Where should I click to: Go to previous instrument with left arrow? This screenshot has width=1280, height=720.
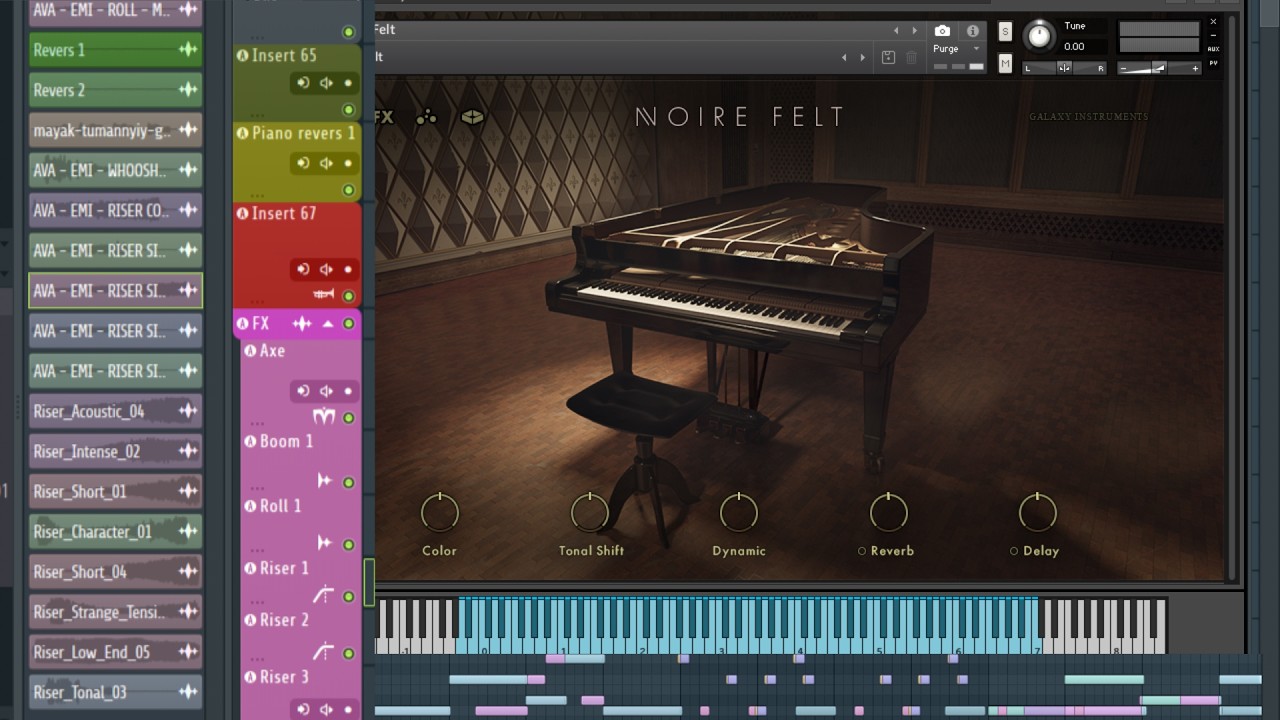tap(896, 31)
